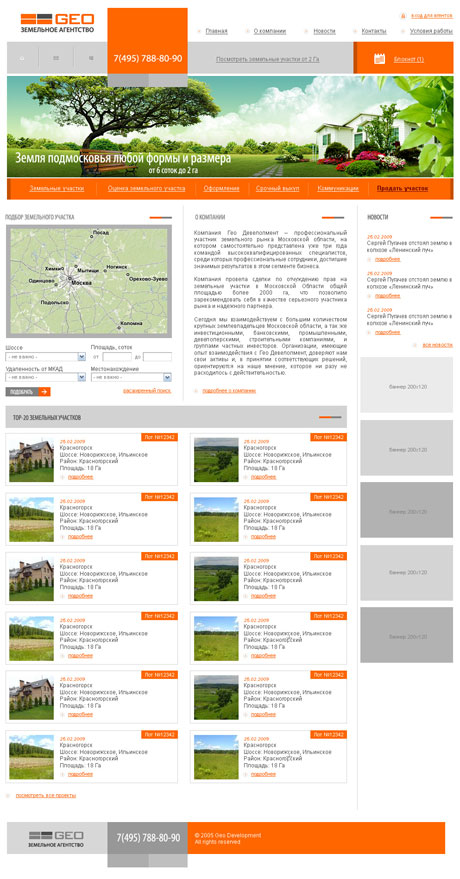Select Мытищи on the map
The height and width of the screenshot is (879, 460).
pyautogui.click(x=87, y=270)
